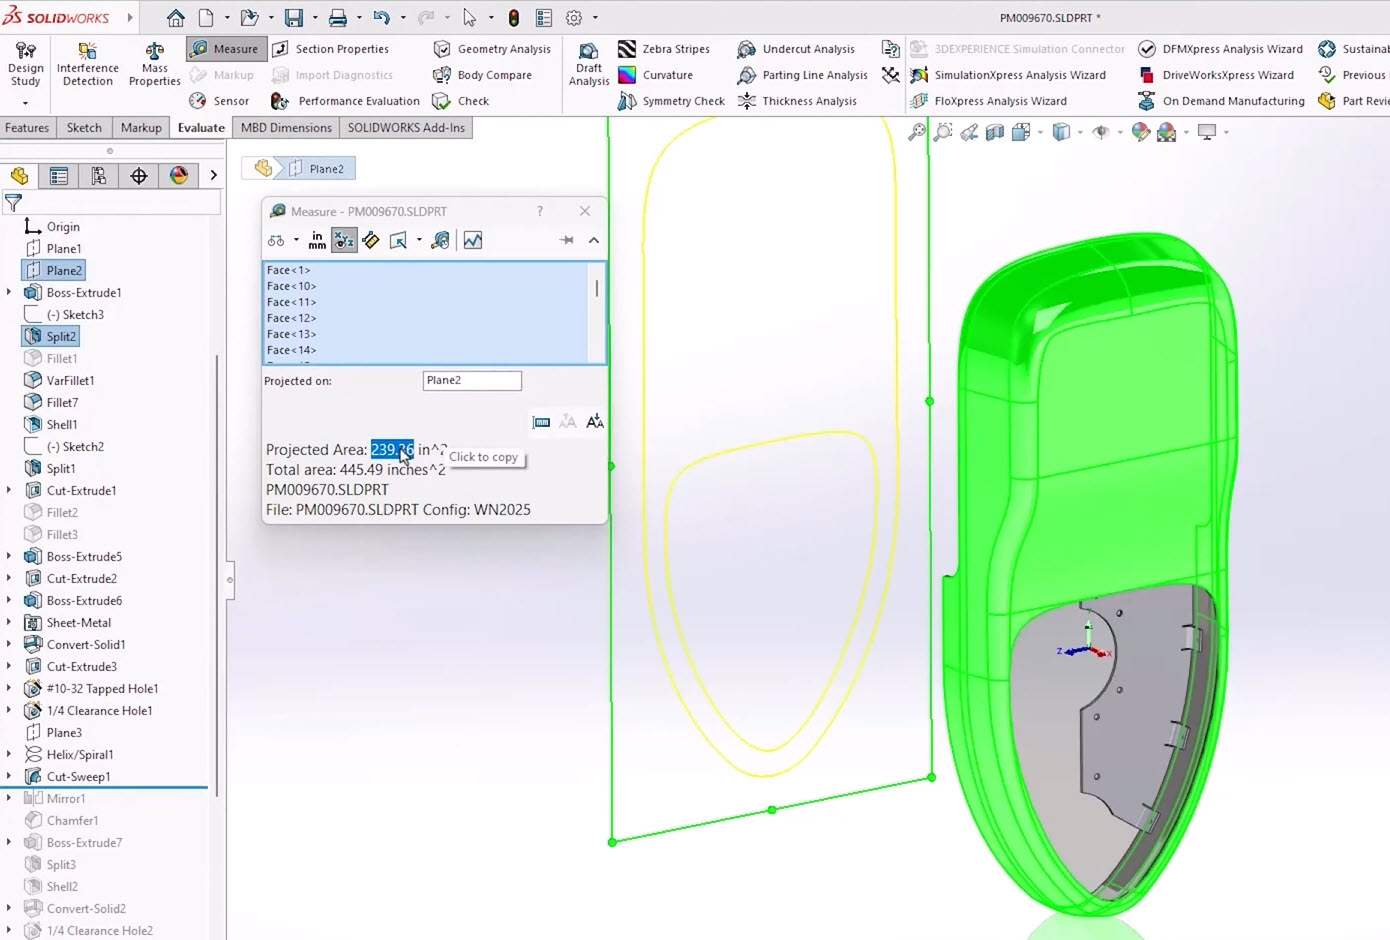The image size is (1390, 940).
Task: Click the Section View icon
Action: [995, 132]
